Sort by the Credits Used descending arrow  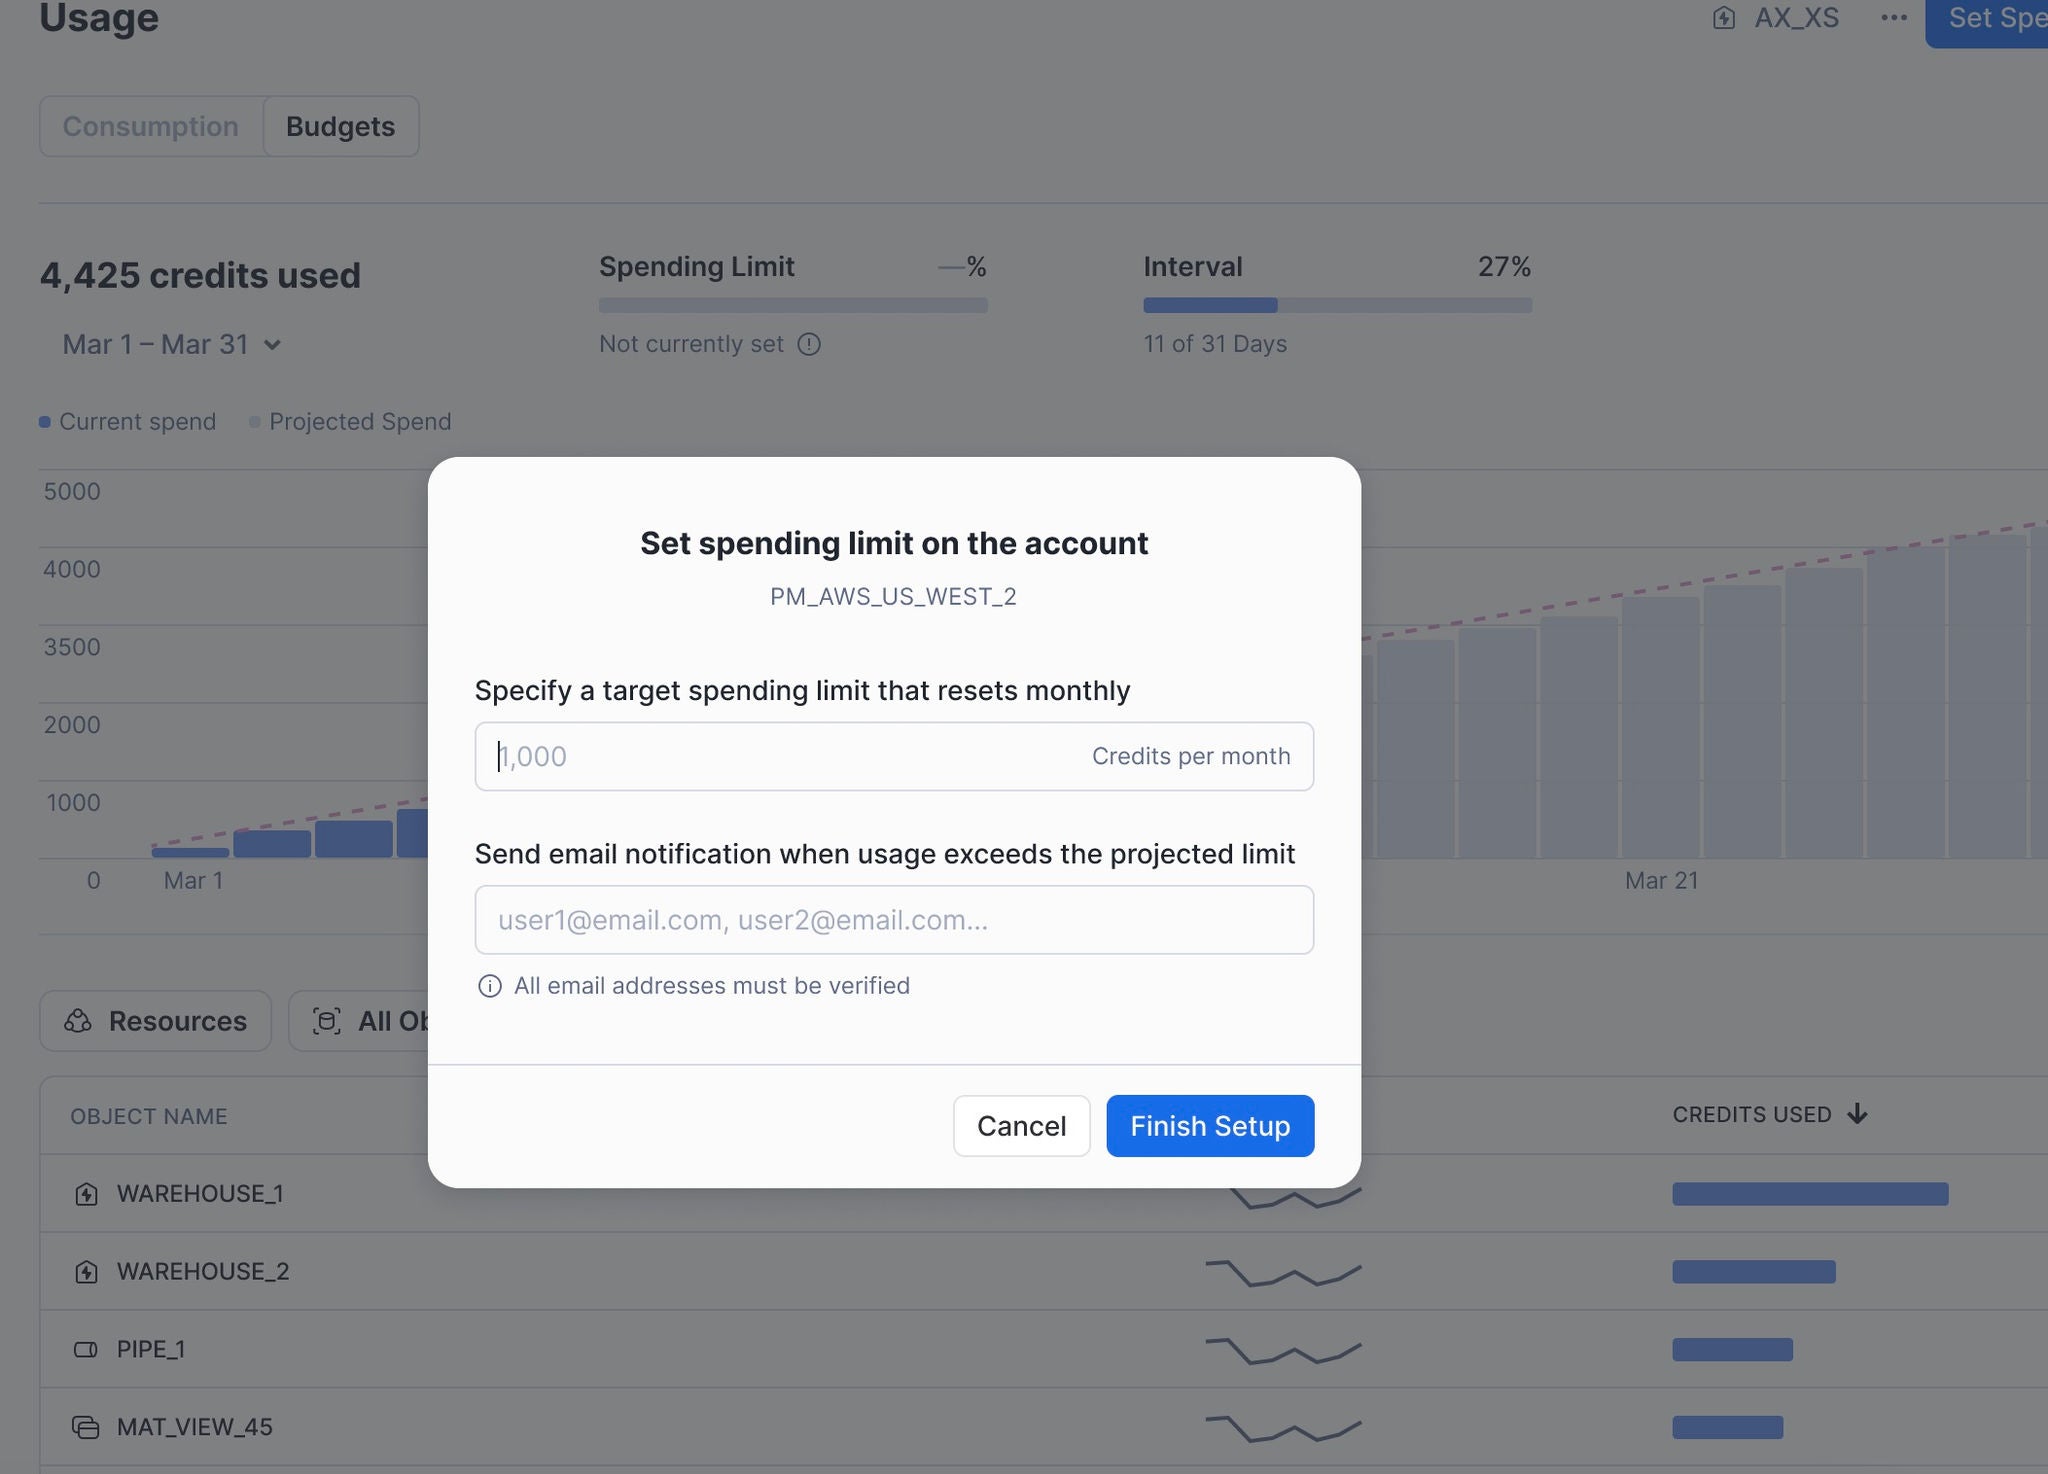pos(1857,1114)
